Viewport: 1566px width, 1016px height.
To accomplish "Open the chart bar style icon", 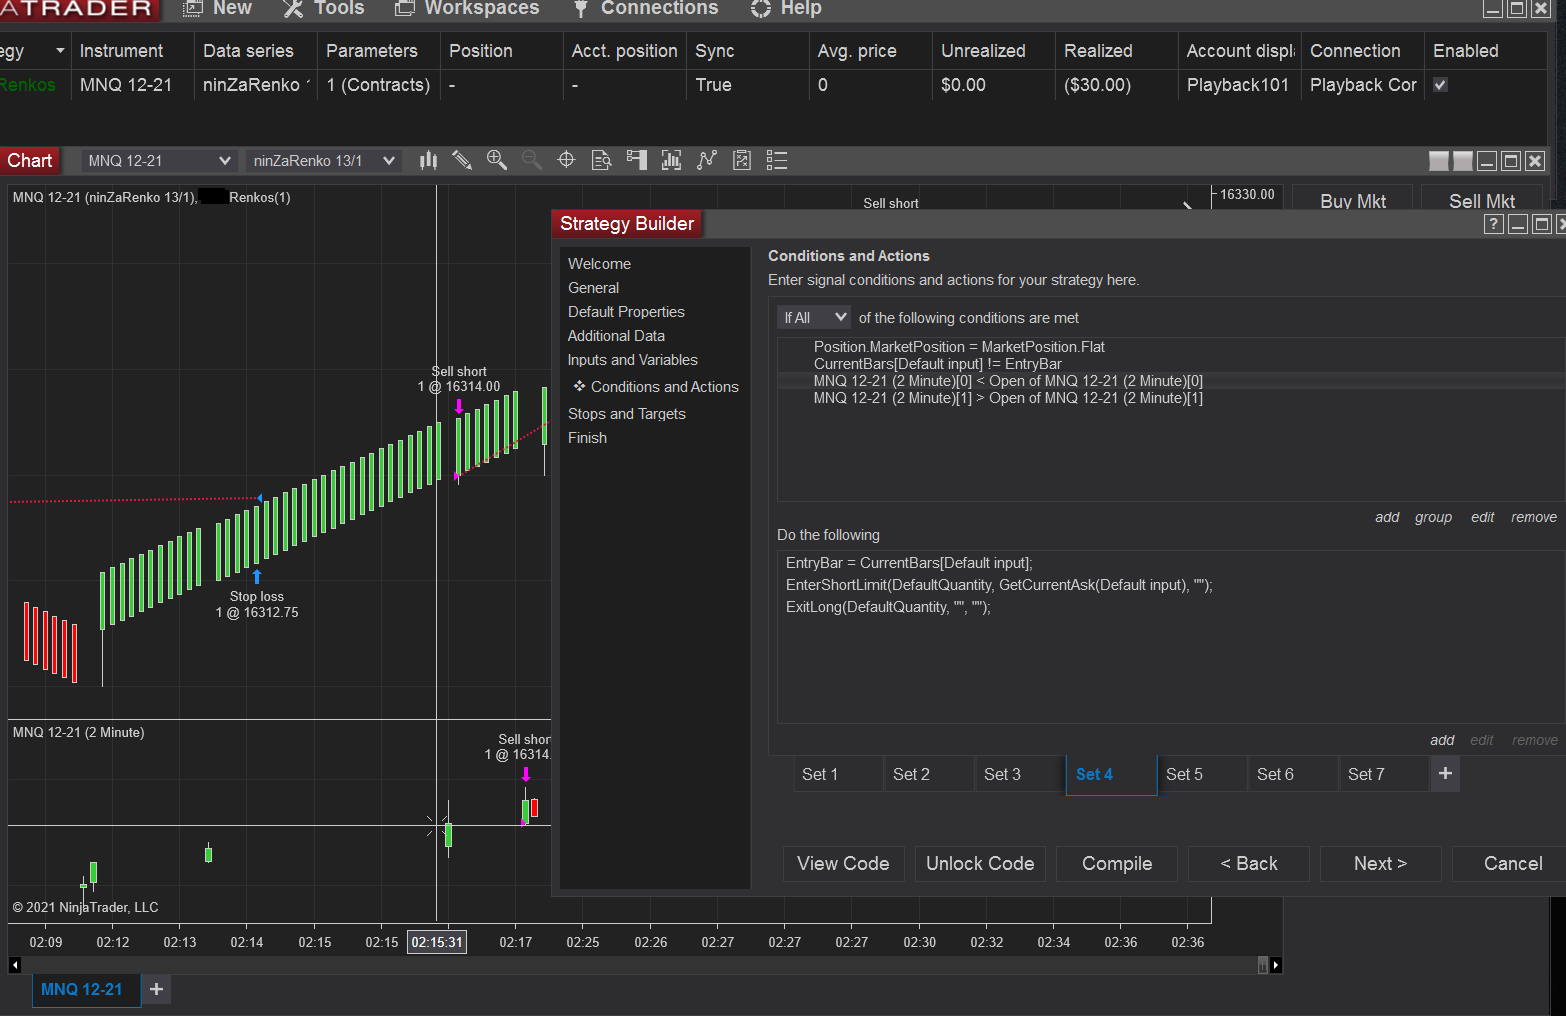I will (x=428, y=160).
